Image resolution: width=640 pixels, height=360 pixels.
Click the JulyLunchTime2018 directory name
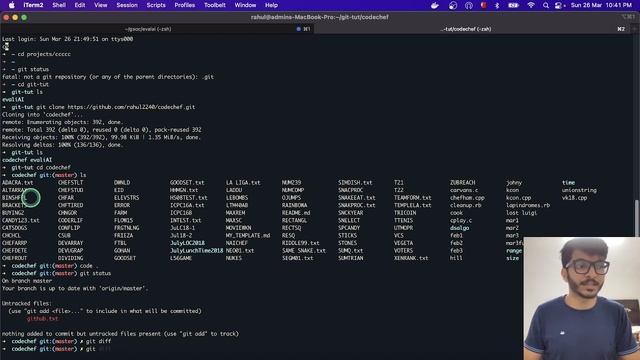point(197,251)
